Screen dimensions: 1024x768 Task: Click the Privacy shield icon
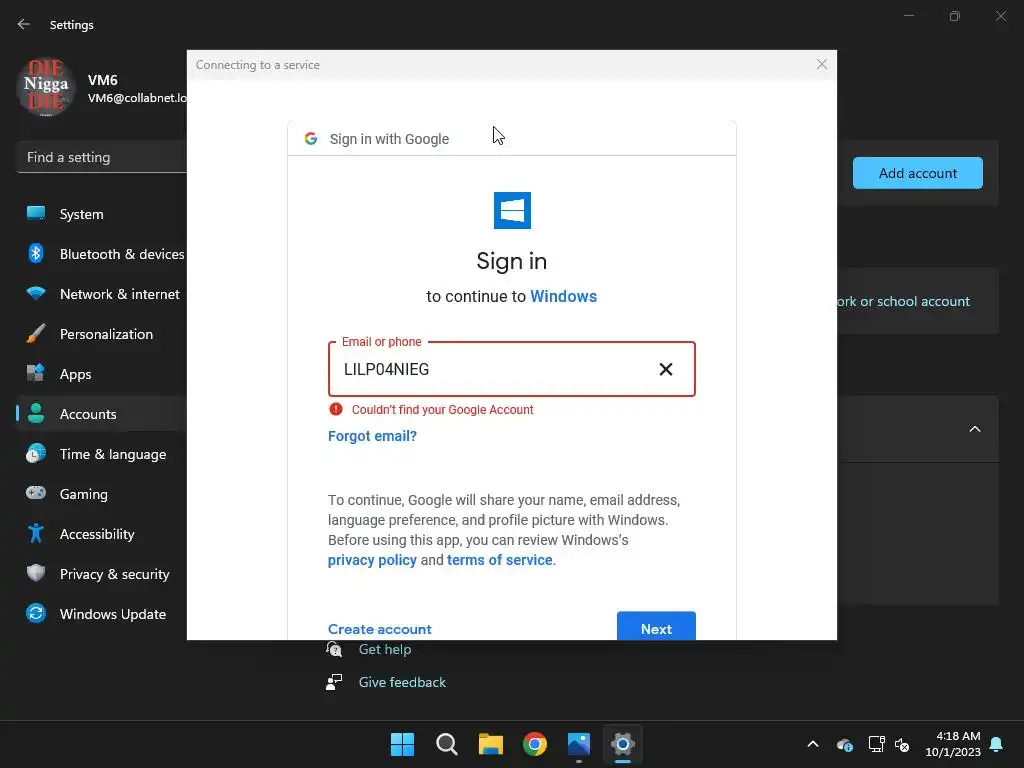click(36, 573)
